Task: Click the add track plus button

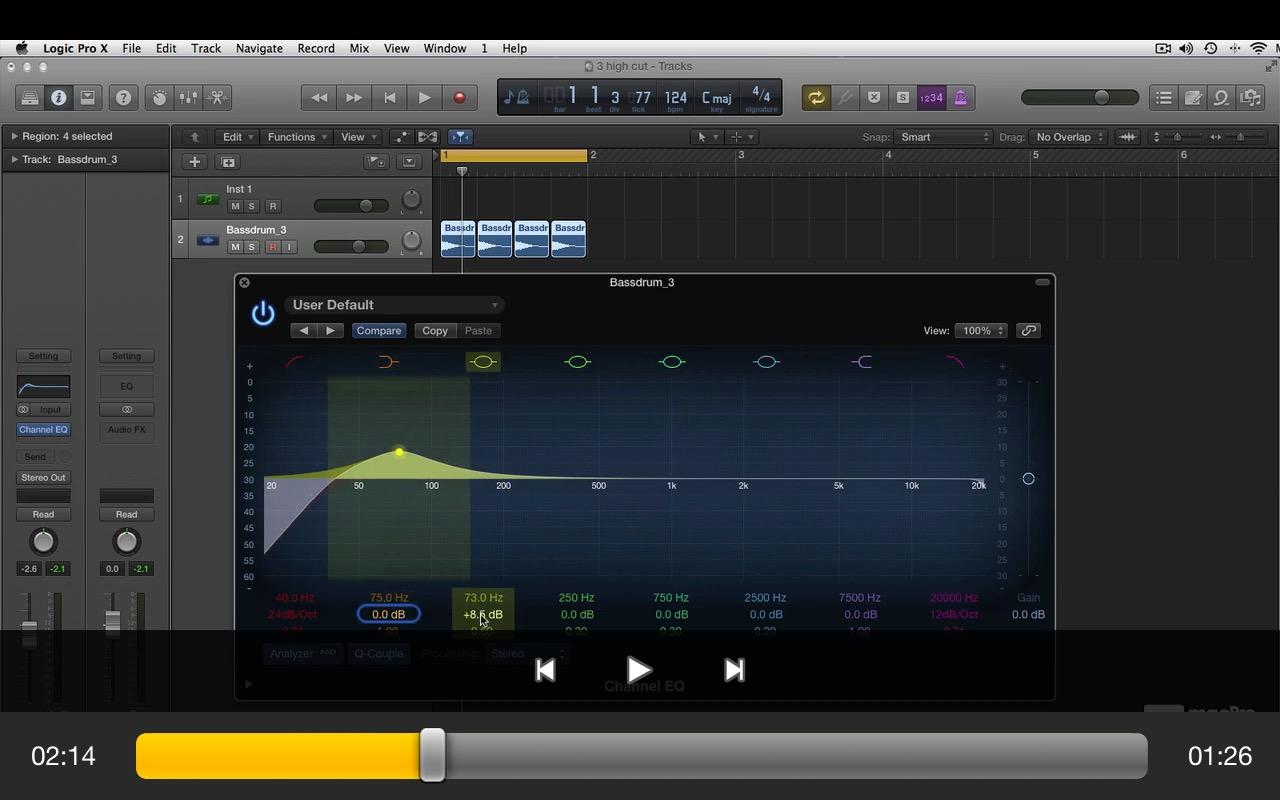Action: coord(195,162)
